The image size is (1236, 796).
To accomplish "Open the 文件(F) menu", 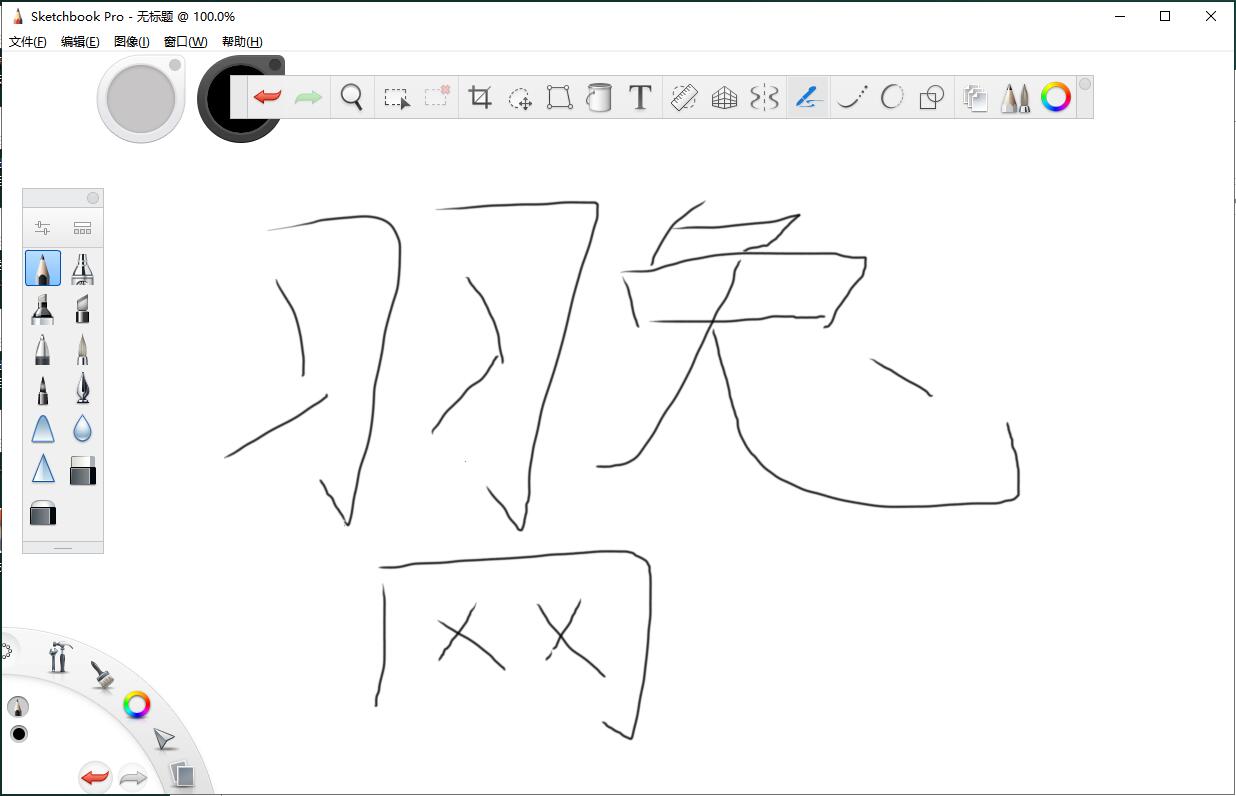I will (x=27, y=42).
